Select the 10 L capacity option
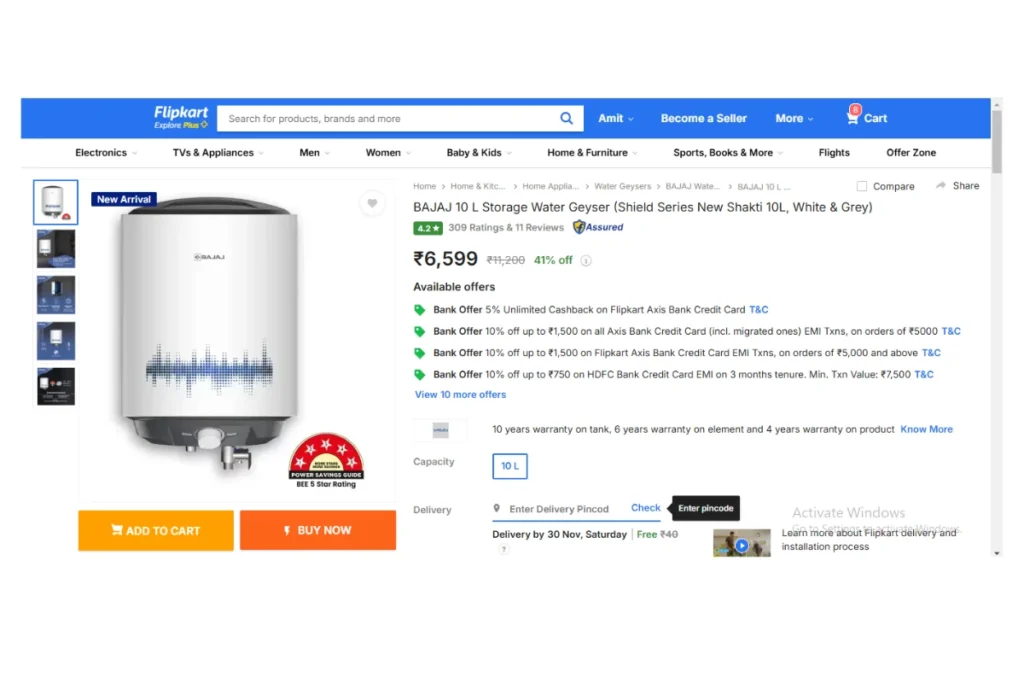The height and width of the screenshot is (683, 1024). 510,466
